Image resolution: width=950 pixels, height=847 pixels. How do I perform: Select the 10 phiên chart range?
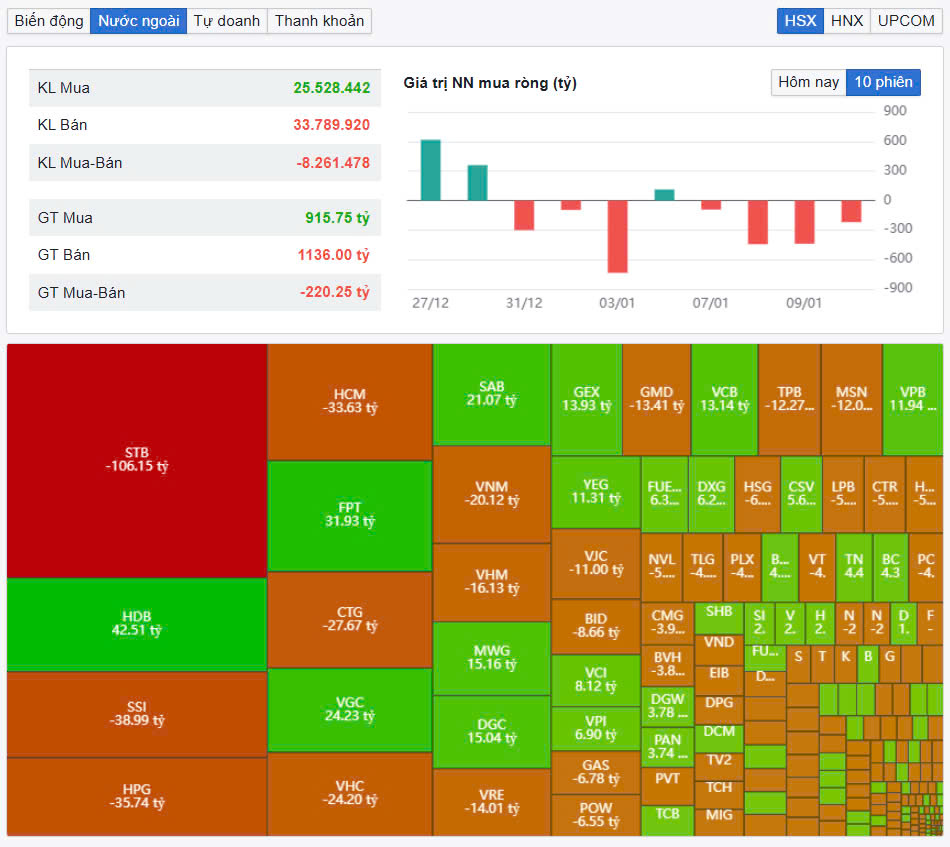pos(883,82)
